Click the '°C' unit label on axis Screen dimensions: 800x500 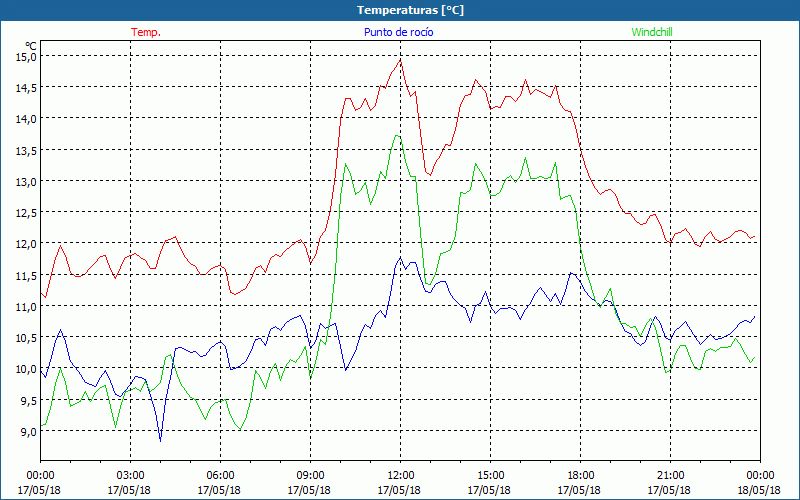(x=31, y=45)
